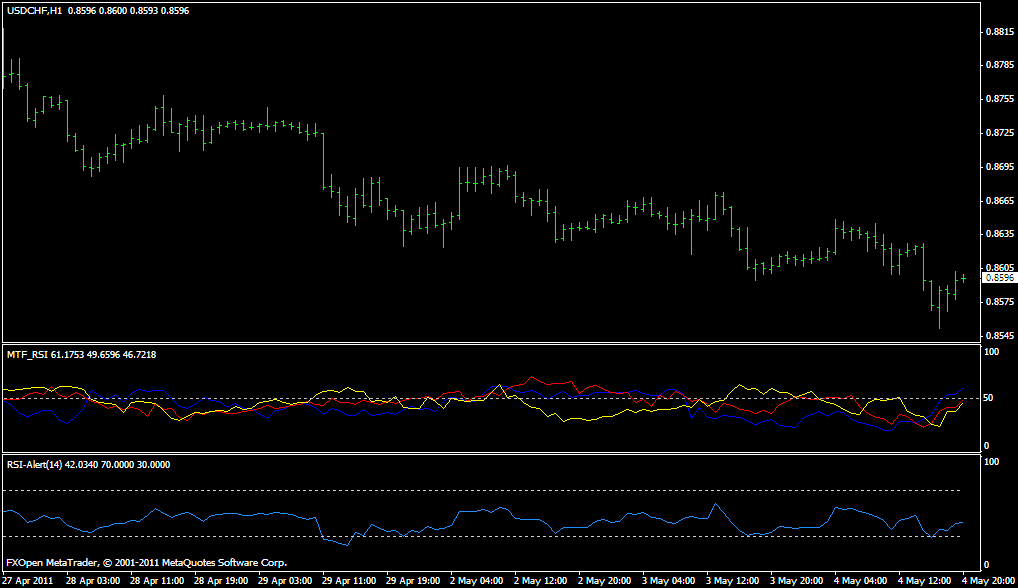Screen dimensions: 1018x588
Task: Click the 0.8725 price axis label
Action: click(x=1000, y=132)
